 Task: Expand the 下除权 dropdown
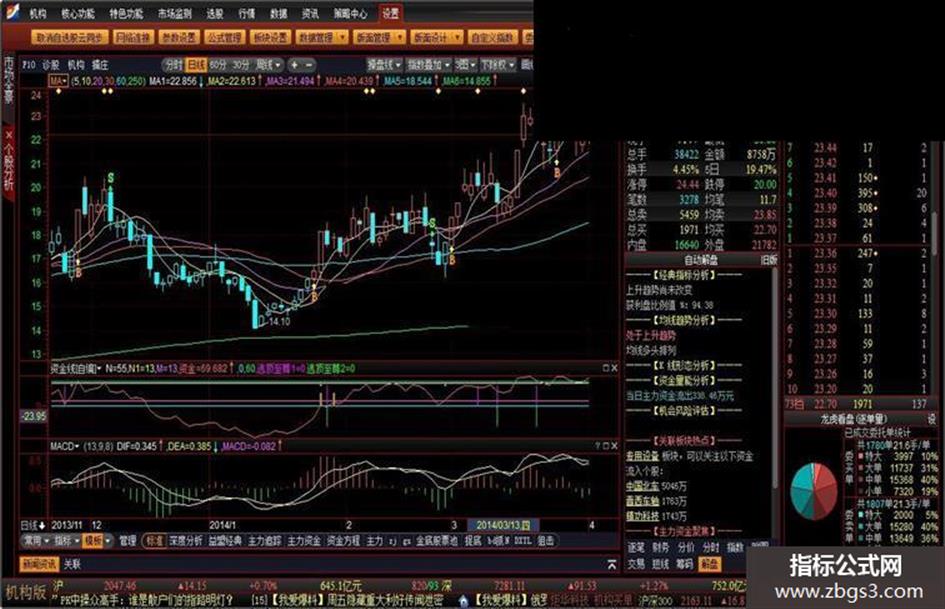pyautogui.click(x=497, y=65)
